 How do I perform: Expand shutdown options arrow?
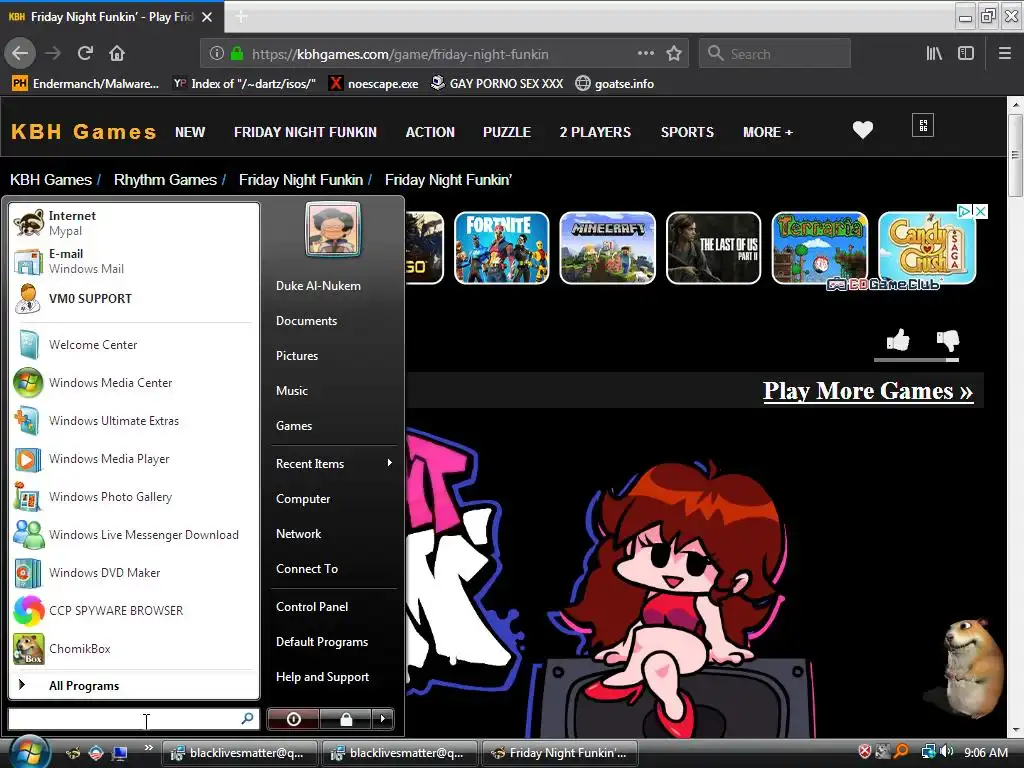pos(383,719)
